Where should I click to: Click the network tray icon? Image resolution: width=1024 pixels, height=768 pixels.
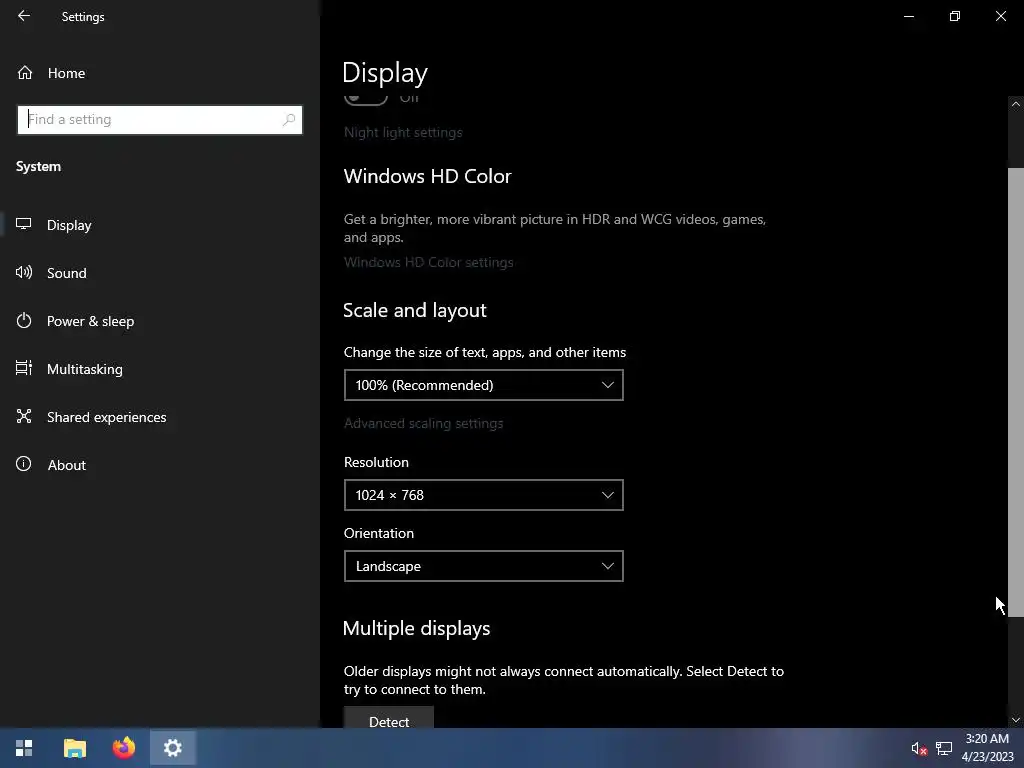[944, 748]
